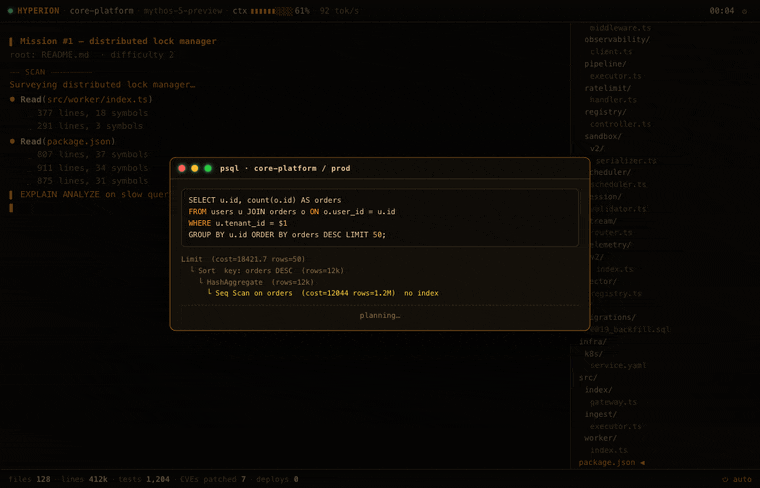The width and height of the screenshot is (760, 488).
Task: Open client.ts under observability/
Action: point(611,52)
